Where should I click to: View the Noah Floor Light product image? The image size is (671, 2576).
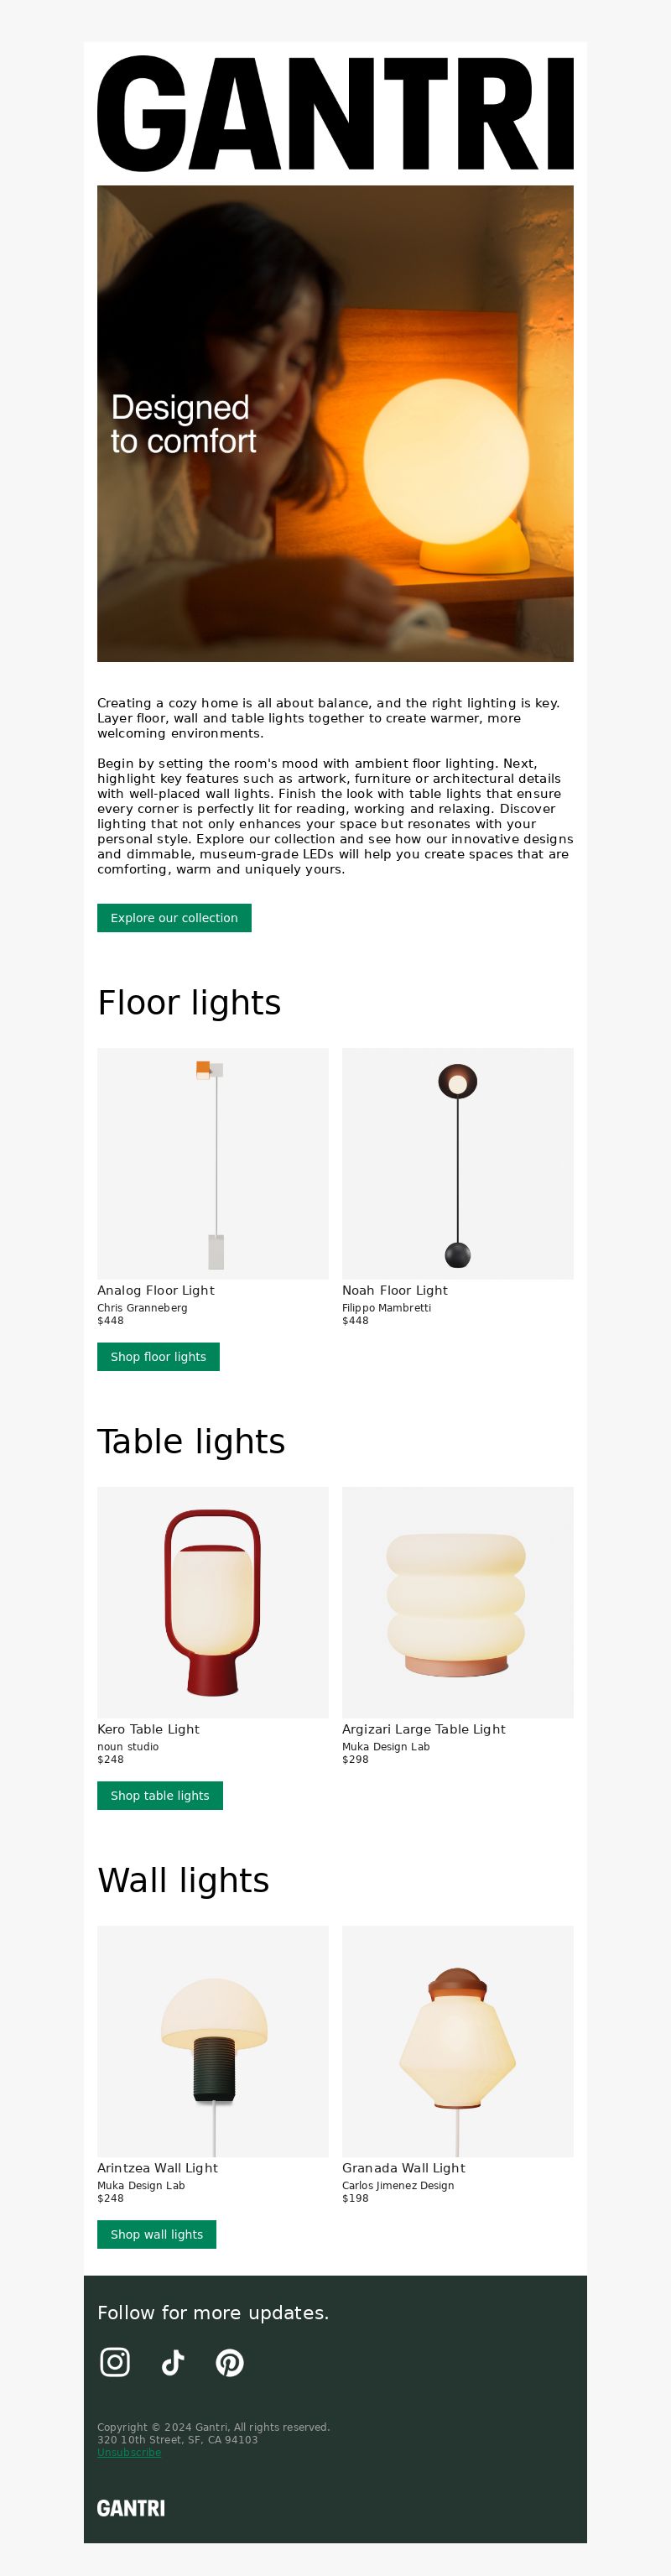458,1164
